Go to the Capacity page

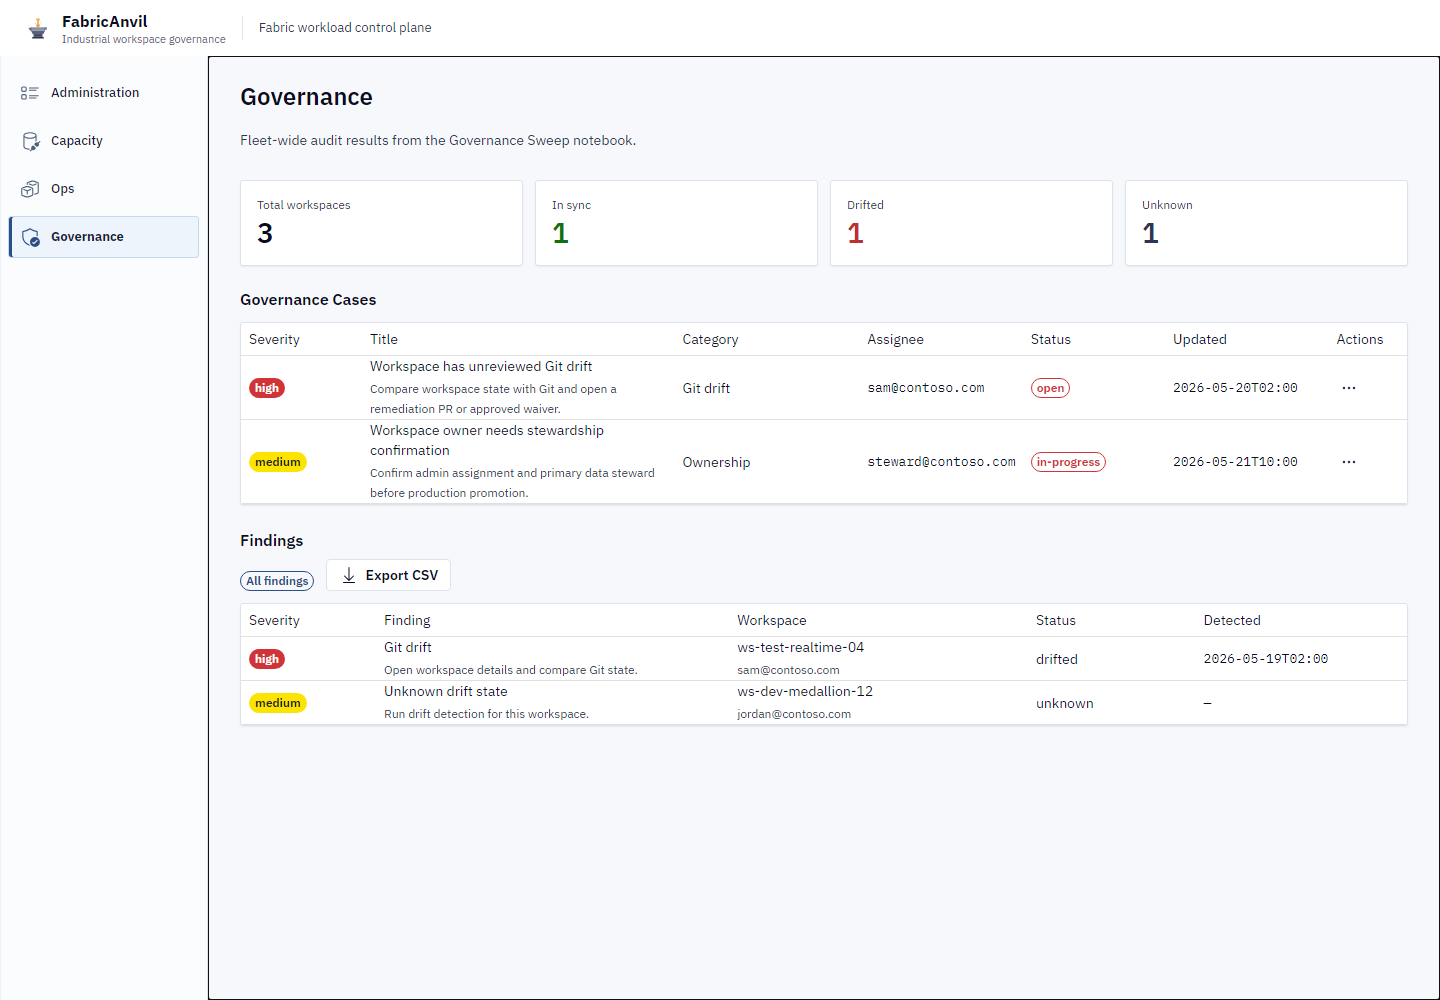(x=104, y=141)
